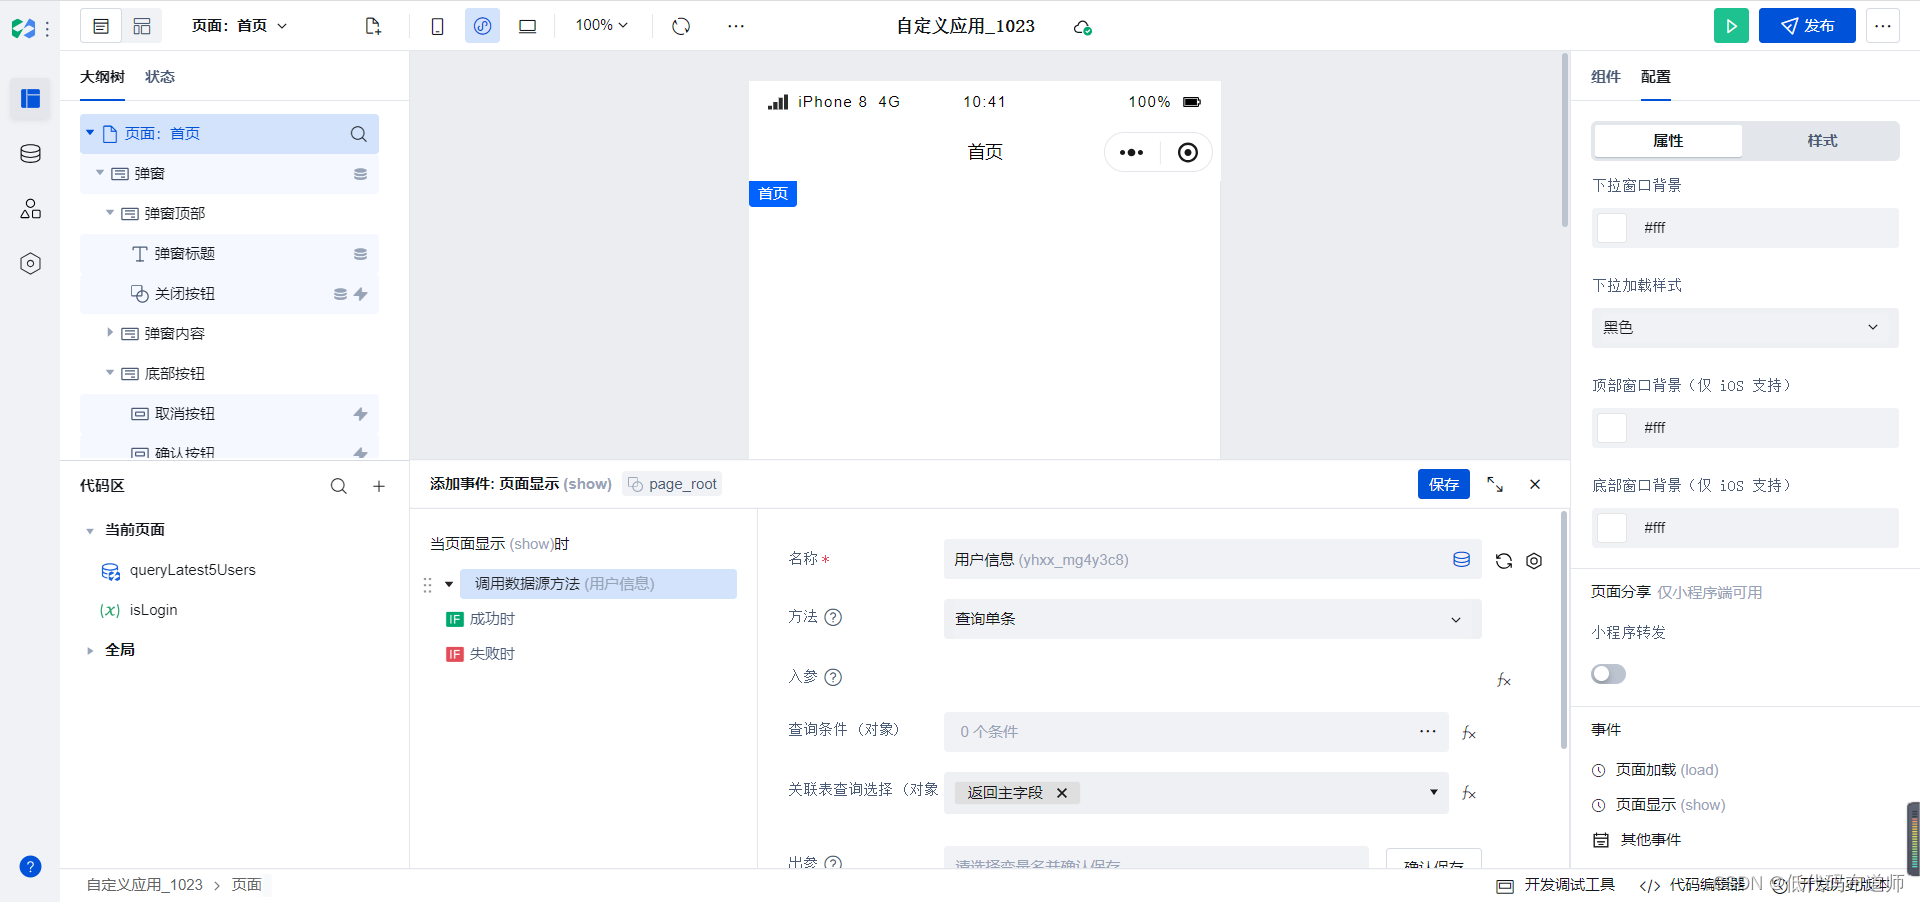The image size is (1920, 902).
Task: Open the page outline view icon in toolbar
Action: pos(101,26)
